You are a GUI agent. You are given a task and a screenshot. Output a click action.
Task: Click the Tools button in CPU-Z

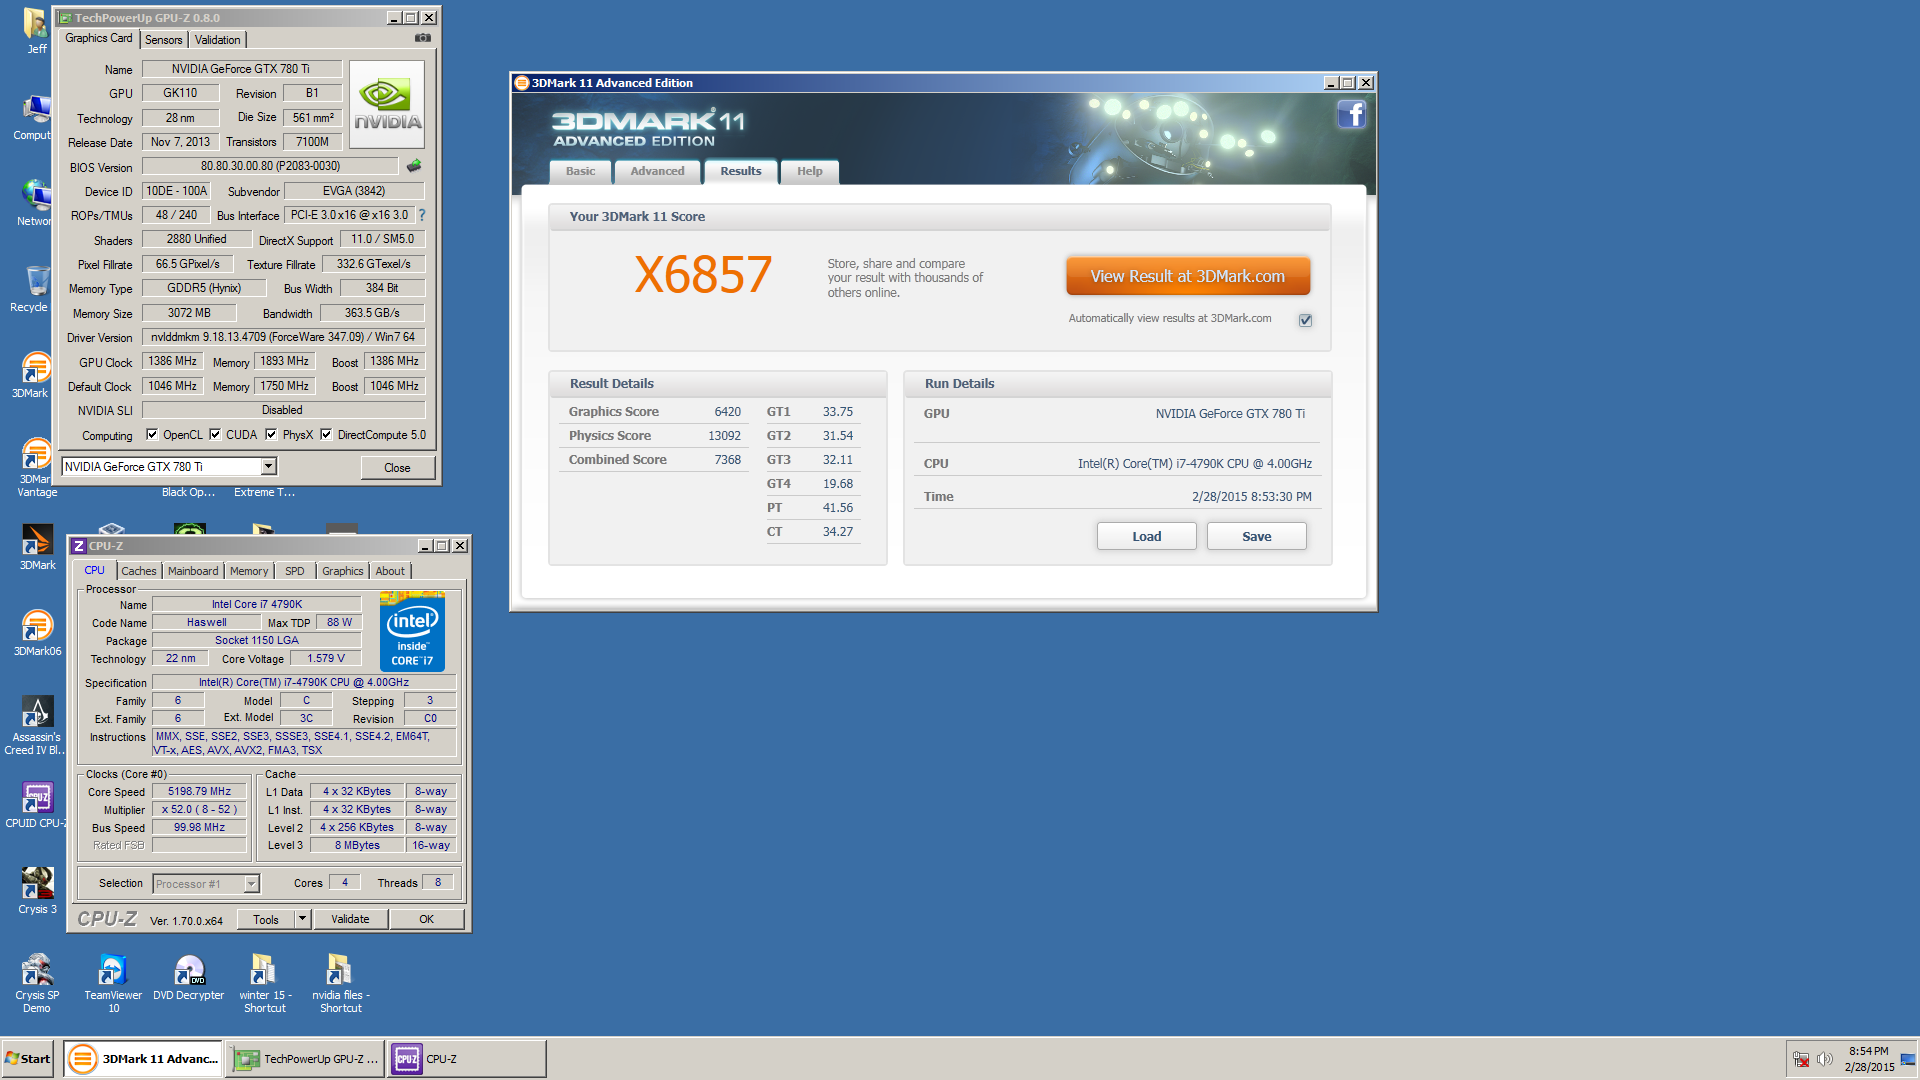pyautogui.click(x=266, y=919)
